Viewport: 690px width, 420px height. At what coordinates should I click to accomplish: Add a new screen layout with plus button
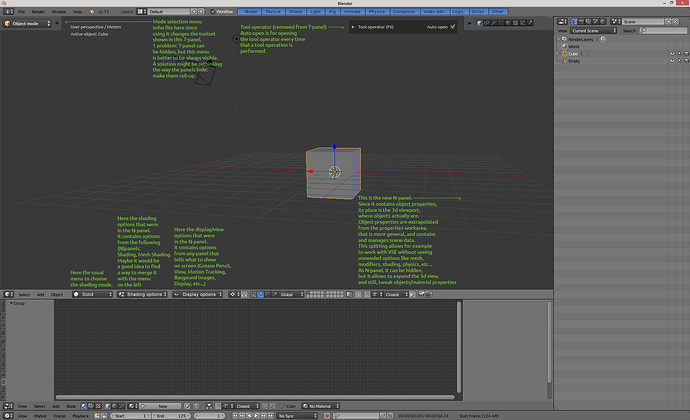point(194,11)
